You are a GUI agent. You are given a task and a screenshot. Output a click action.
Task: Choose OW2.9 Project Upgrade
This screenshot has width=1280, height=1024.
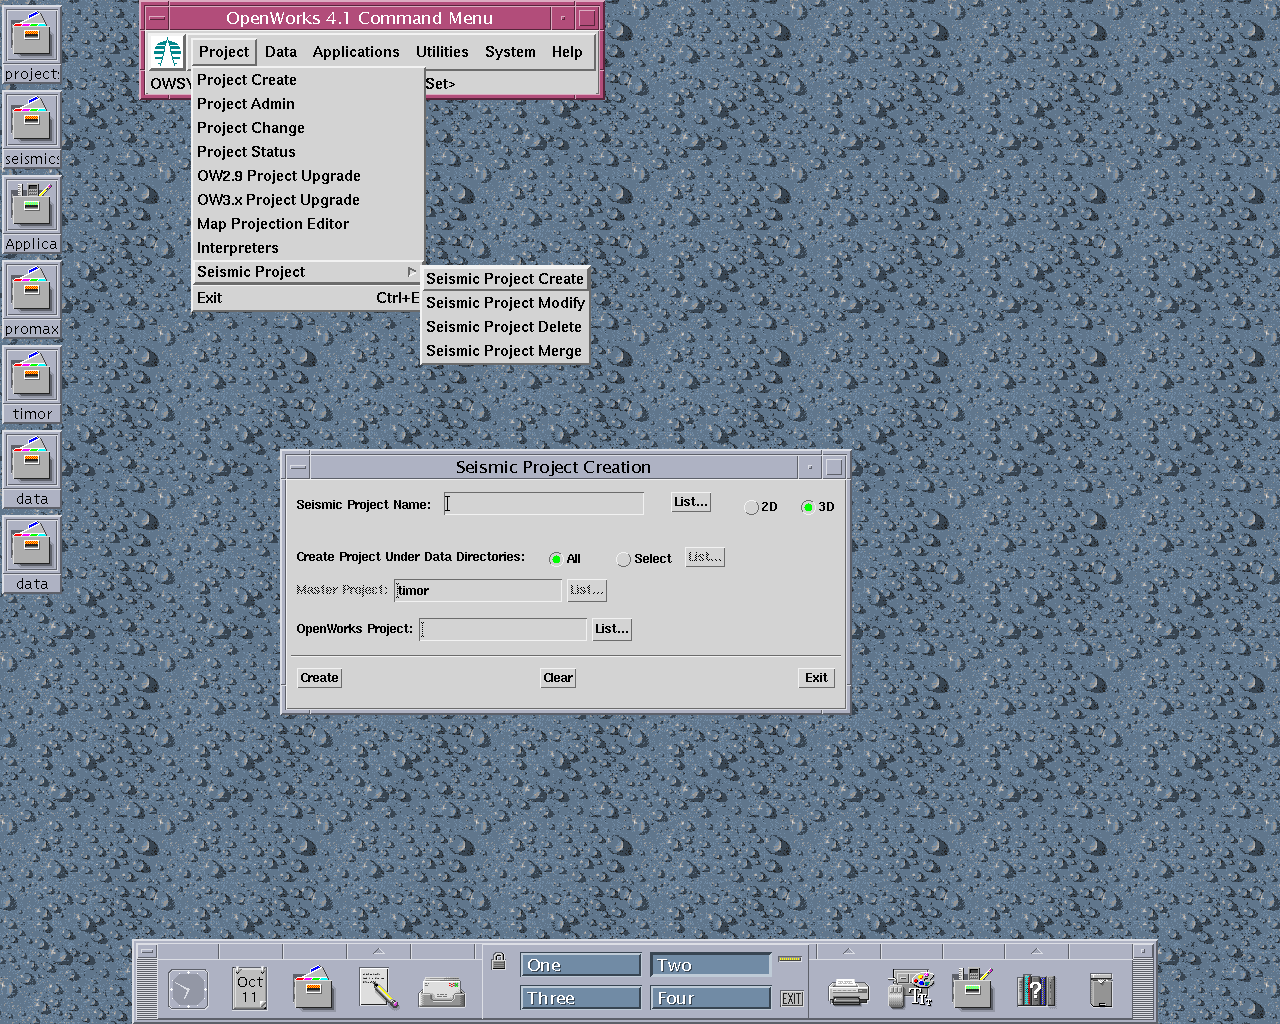[x=308, y=176]
